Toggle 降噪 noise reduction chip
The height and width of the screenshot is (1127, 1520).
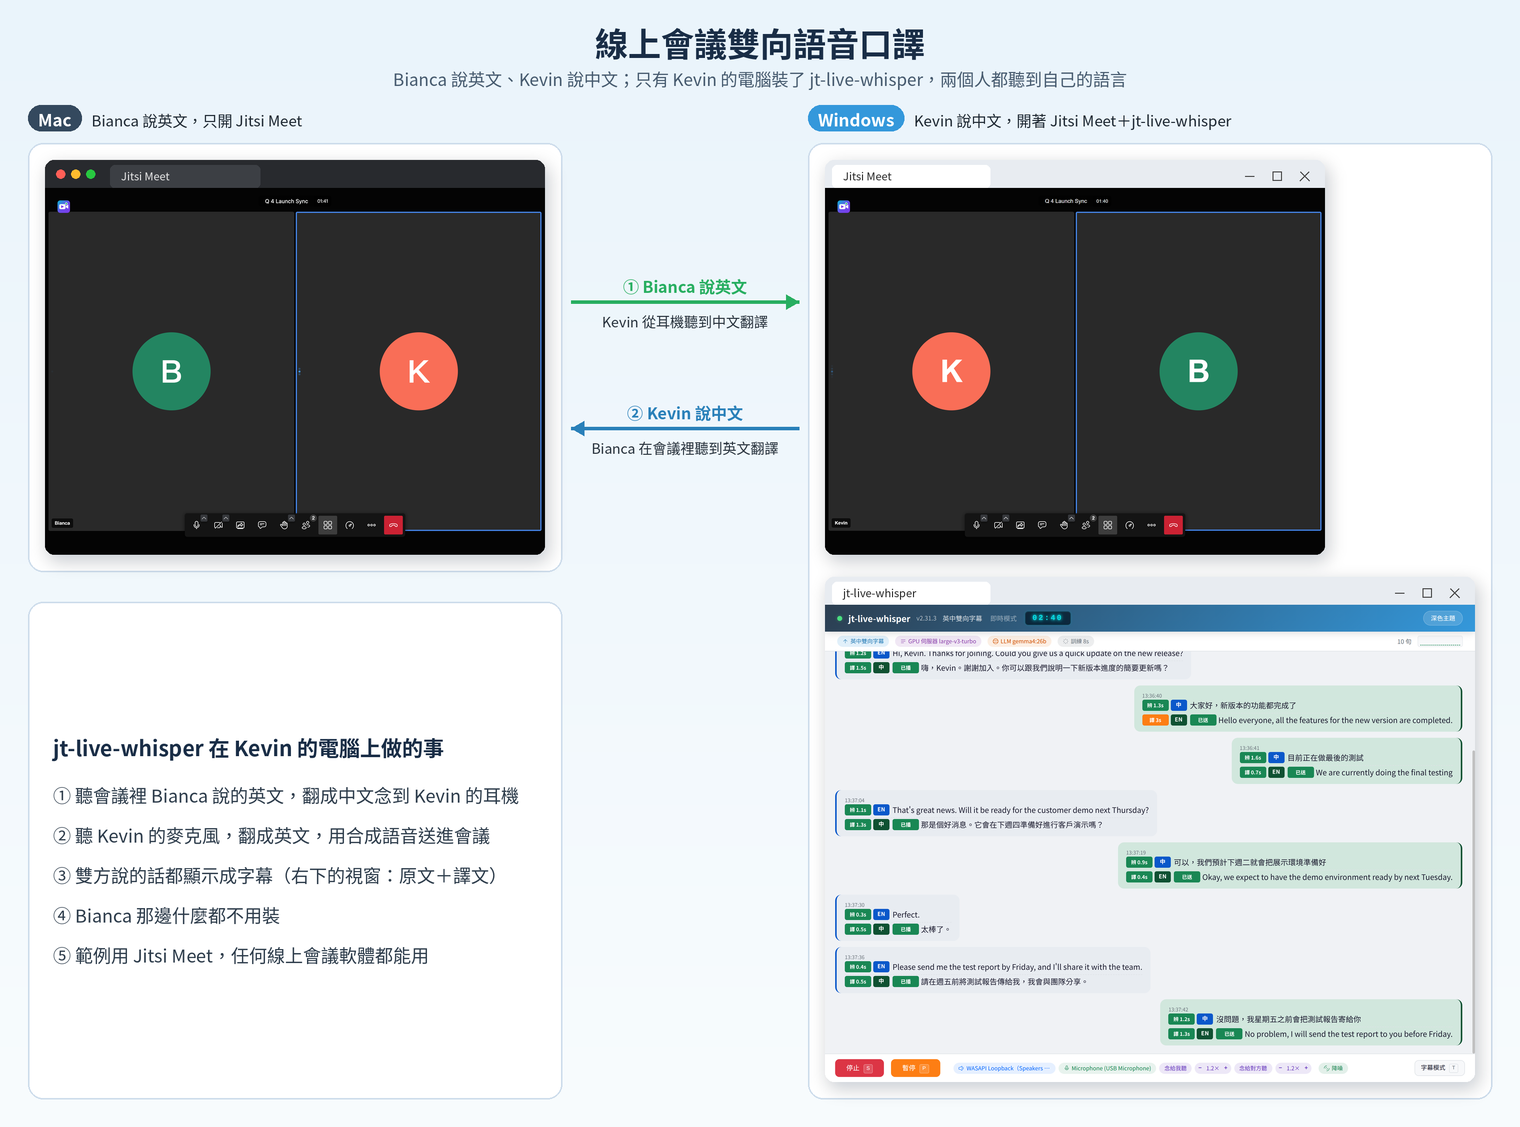pyautogui.click(x=1333, y=1068)
